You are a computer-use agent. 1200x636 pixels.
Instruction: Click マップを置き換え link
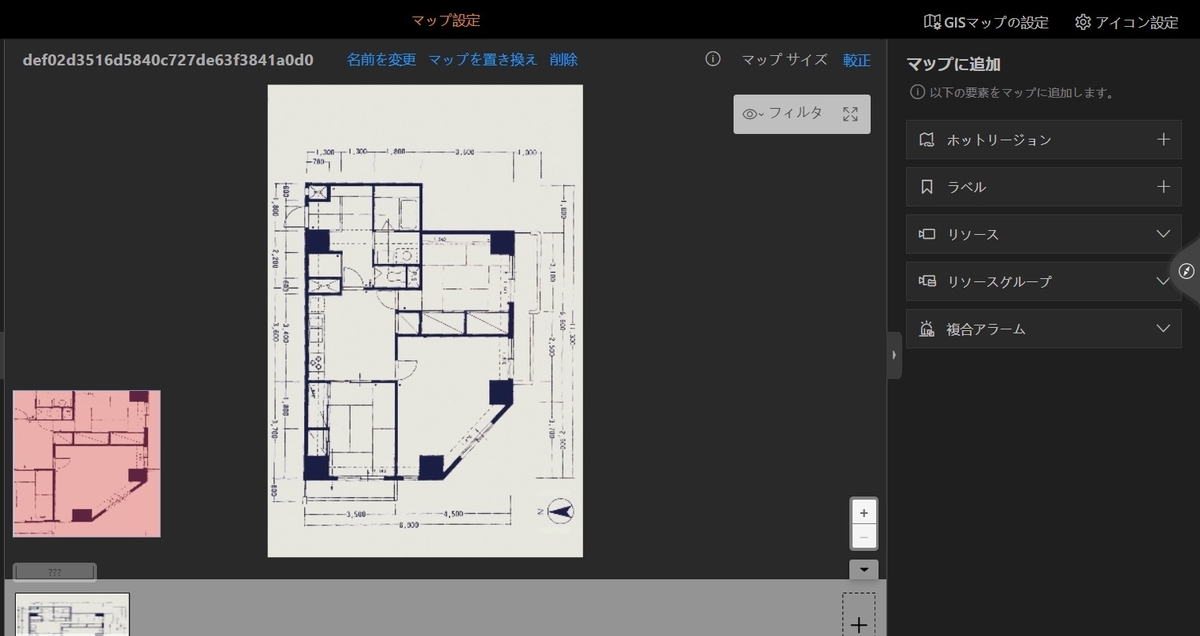(x=483, y=60)
